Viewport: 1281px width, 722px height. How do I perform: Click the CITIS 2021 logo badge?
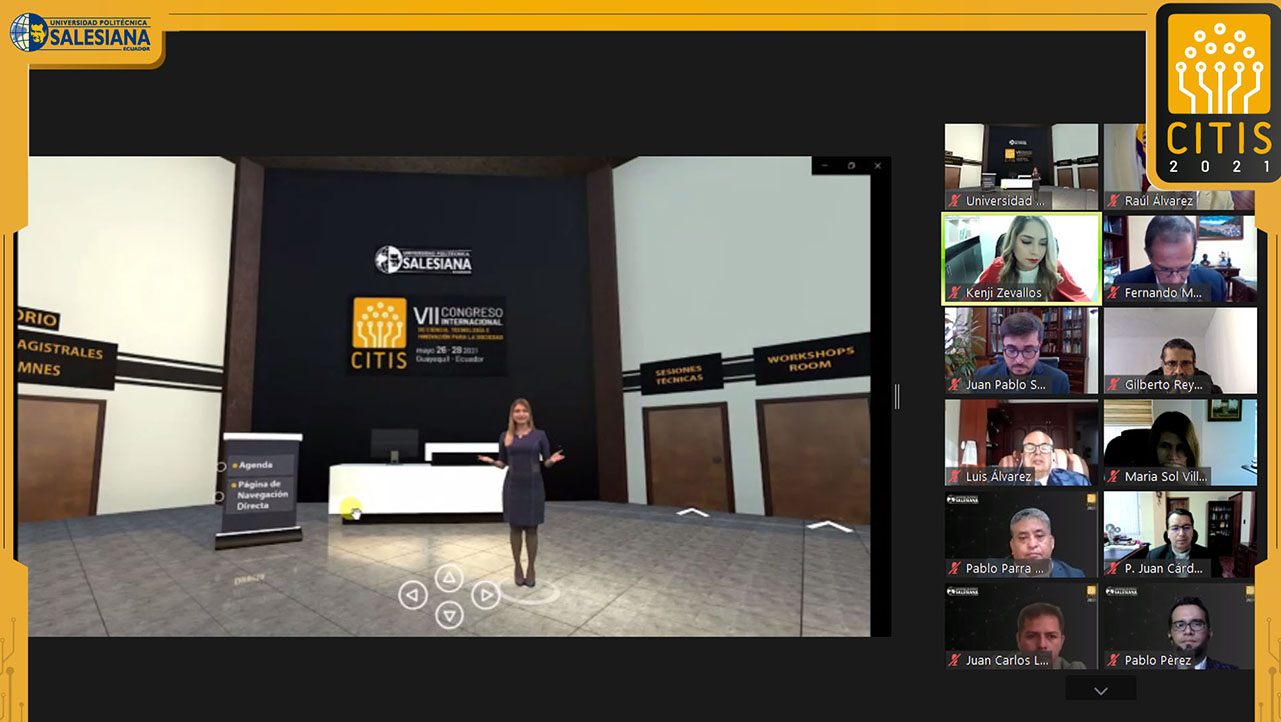coord(1219,95)
